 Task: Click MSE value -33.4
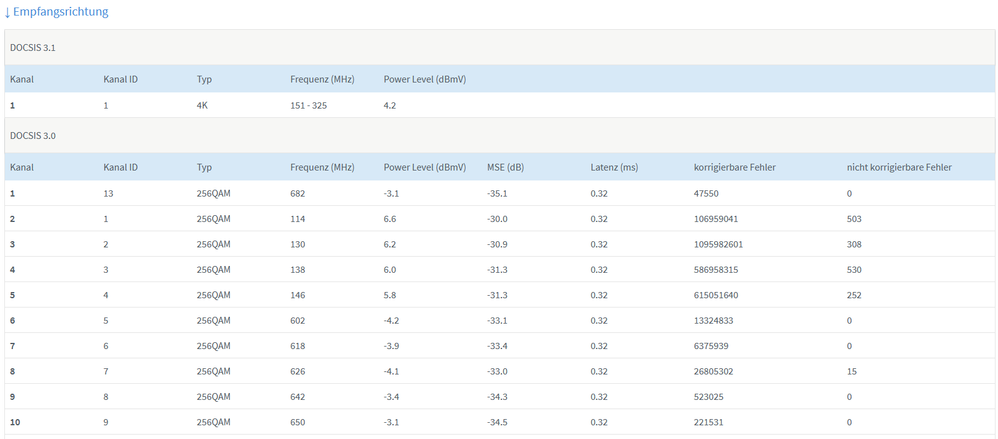(x=497, y=346)
